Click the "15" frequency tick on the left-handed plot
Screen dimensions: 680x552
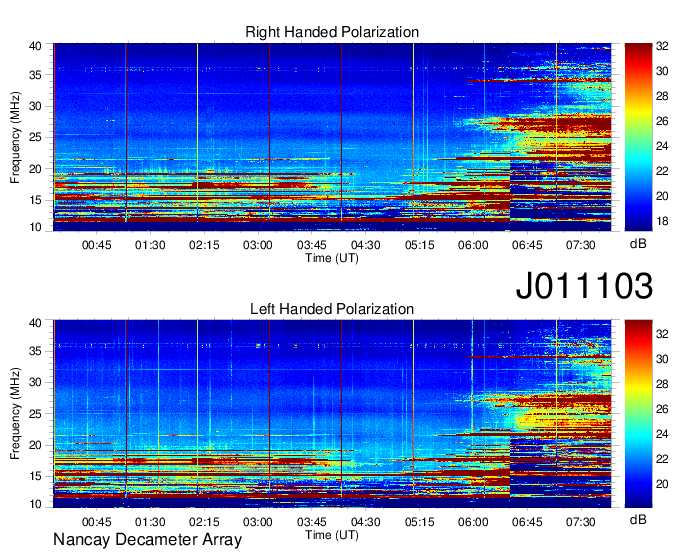[x=36, y=477]
